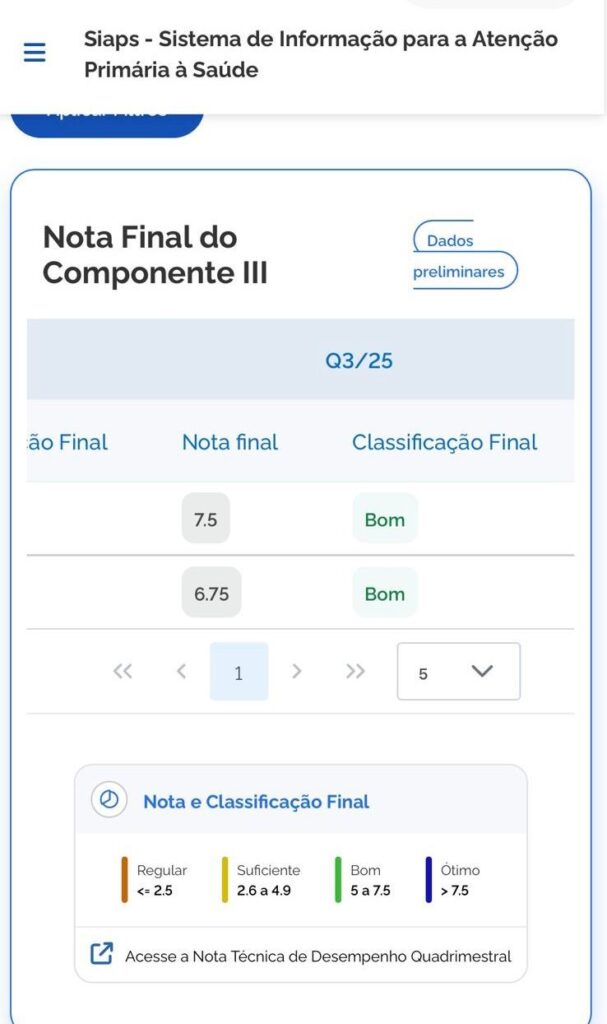Go to the first page of results
The image size is (607, 1024).
(x=123, y=672)
